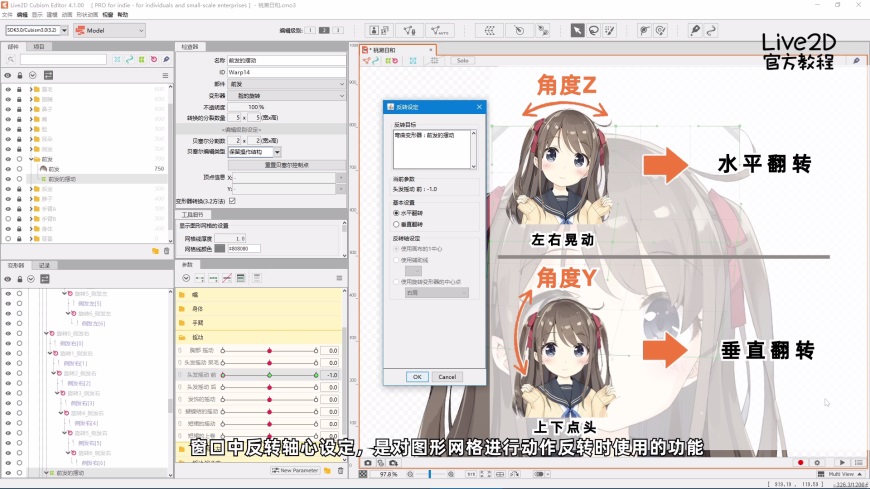This screenshot has width=870, height=489.
Task: Click the camera snapshot icon below canvas
Action: (368, 462)
